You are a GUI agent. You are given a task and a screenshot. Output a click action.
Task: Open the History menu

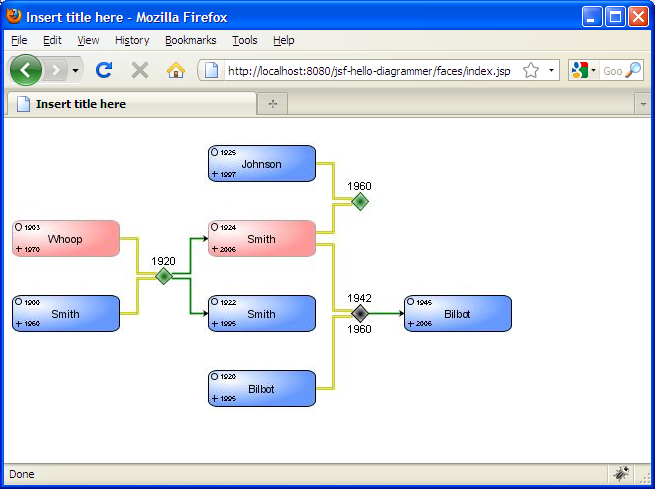click(132, 40)
